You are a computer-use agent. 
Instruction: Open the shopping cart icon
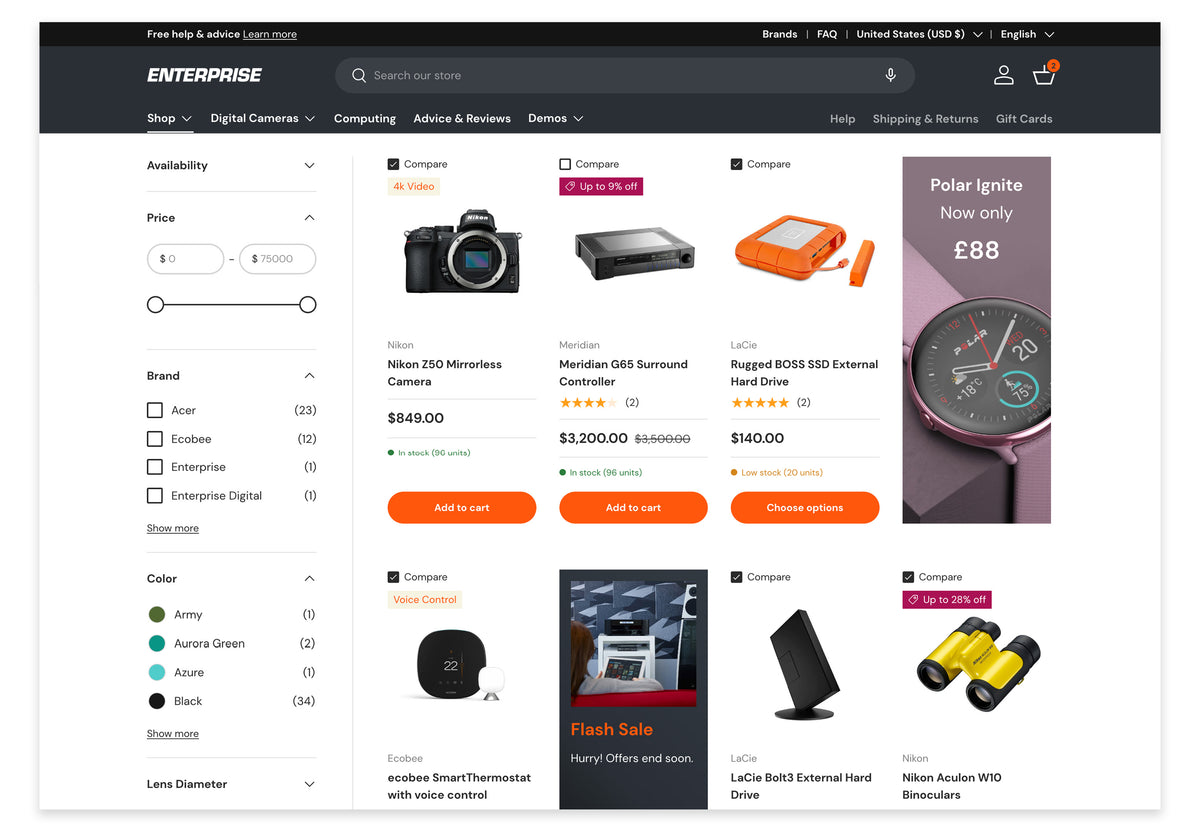pos(1044,74)
